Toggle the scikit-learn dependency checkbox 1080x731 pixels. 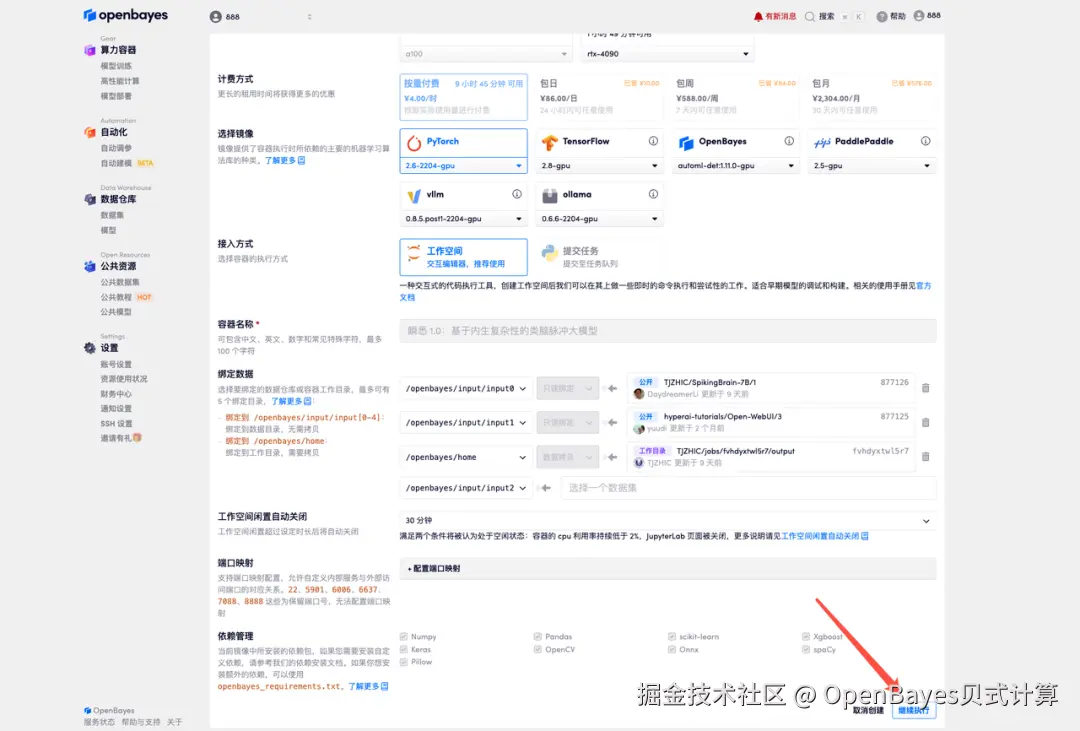672,637
